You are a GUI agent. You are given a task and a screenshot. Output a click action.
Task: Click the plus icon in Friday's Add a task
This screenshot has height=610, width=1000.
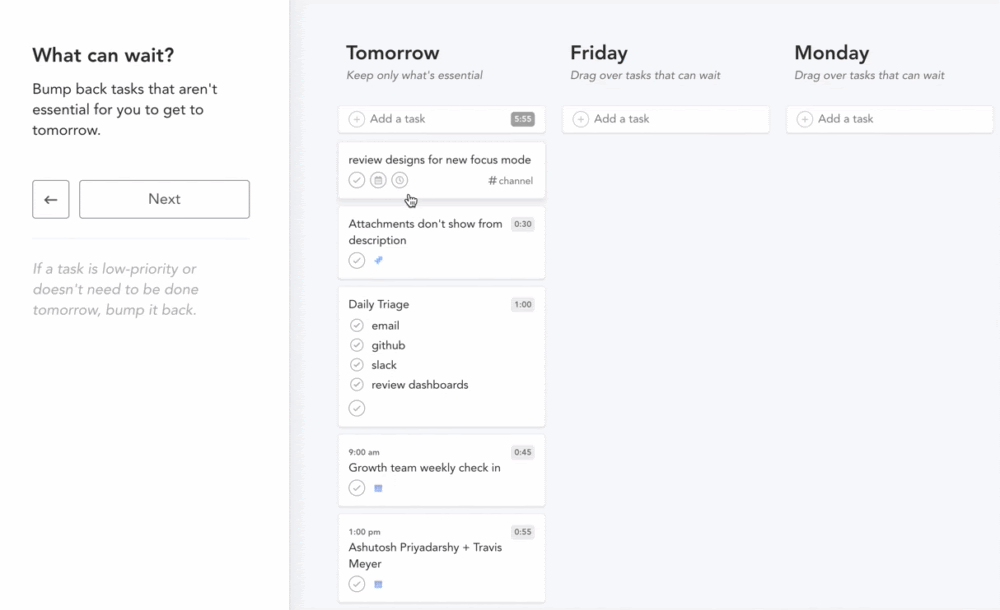tap(581, 119)
